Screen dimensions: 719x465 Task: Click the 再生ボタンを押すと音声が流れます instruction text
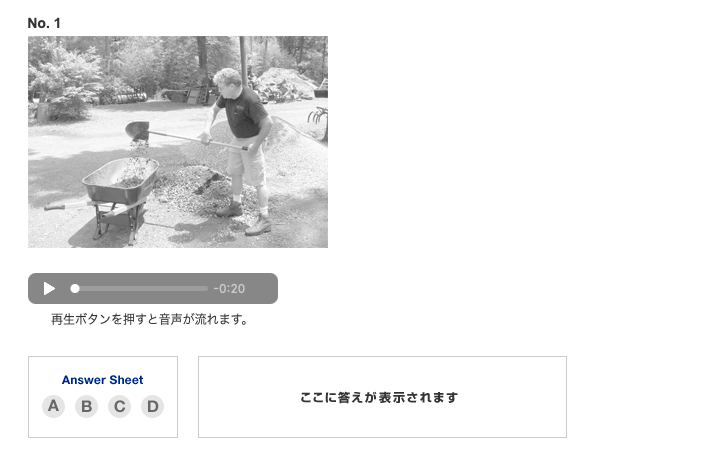149,319
